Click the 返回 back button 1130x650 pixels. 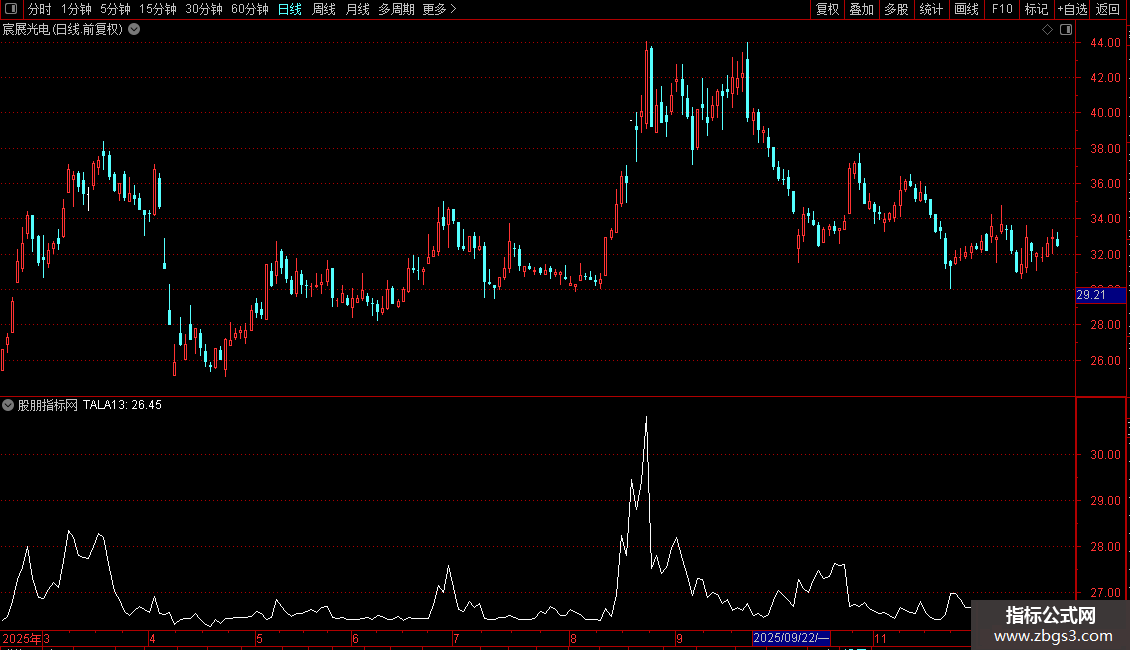(x=1108, y=9)
